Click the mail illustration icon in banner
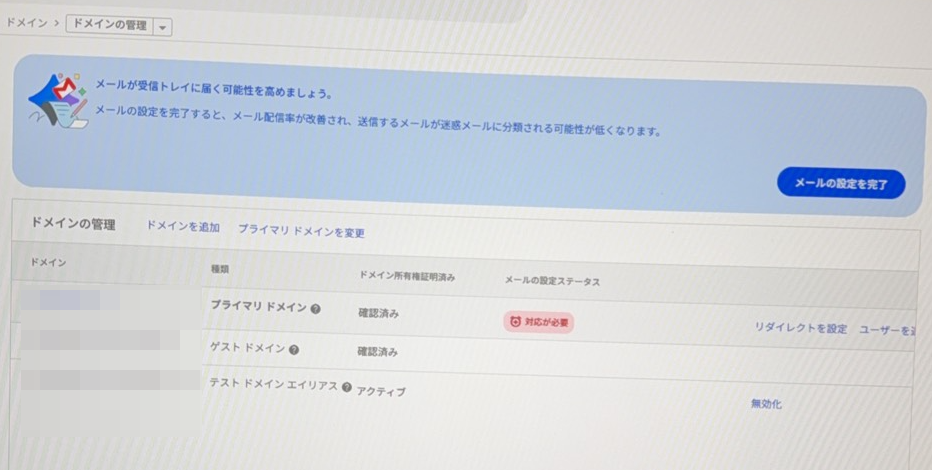The image size is (932, 470). (58, 100)
